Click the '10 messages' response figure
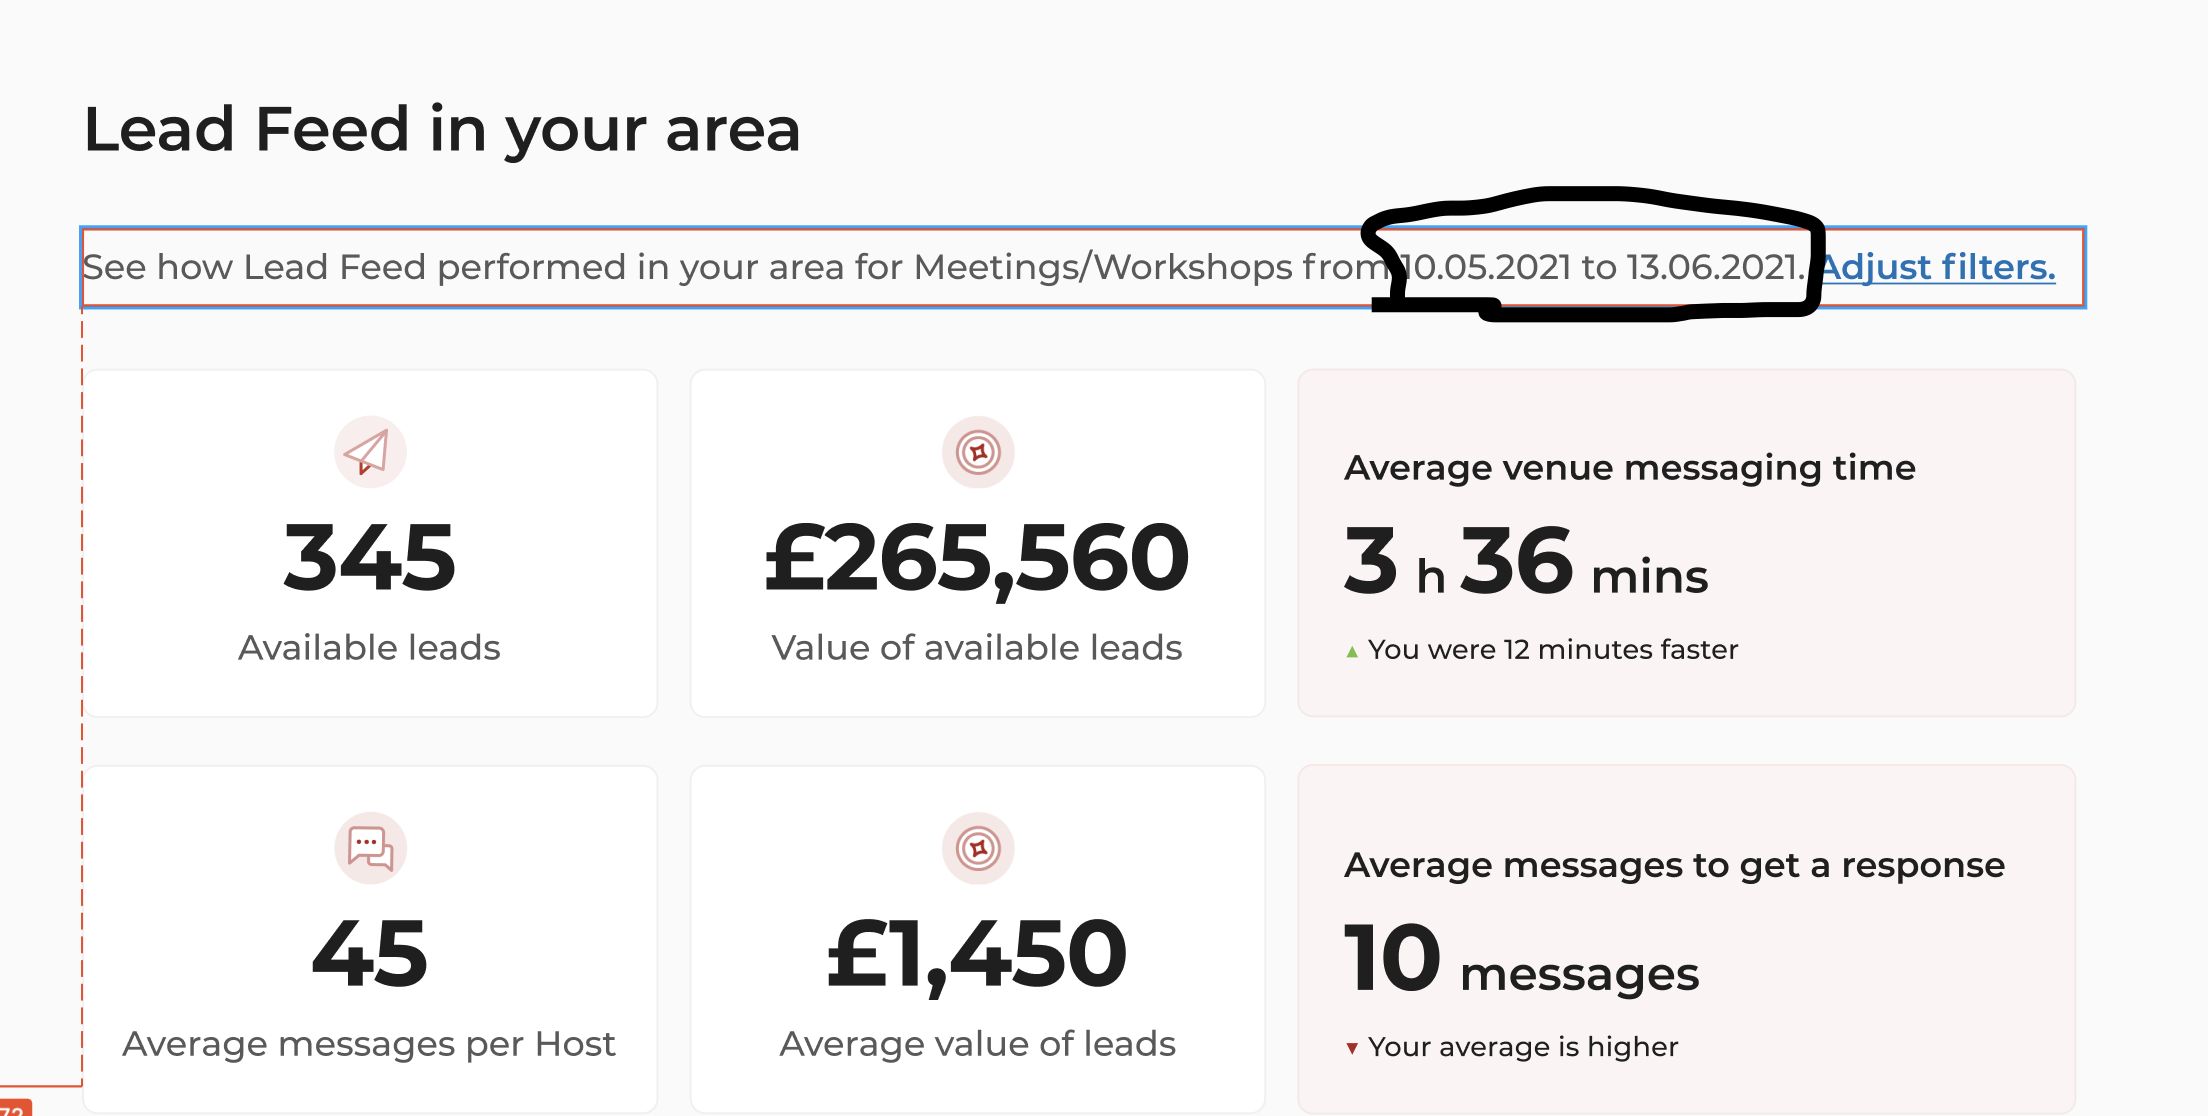 click(1521, 962)
